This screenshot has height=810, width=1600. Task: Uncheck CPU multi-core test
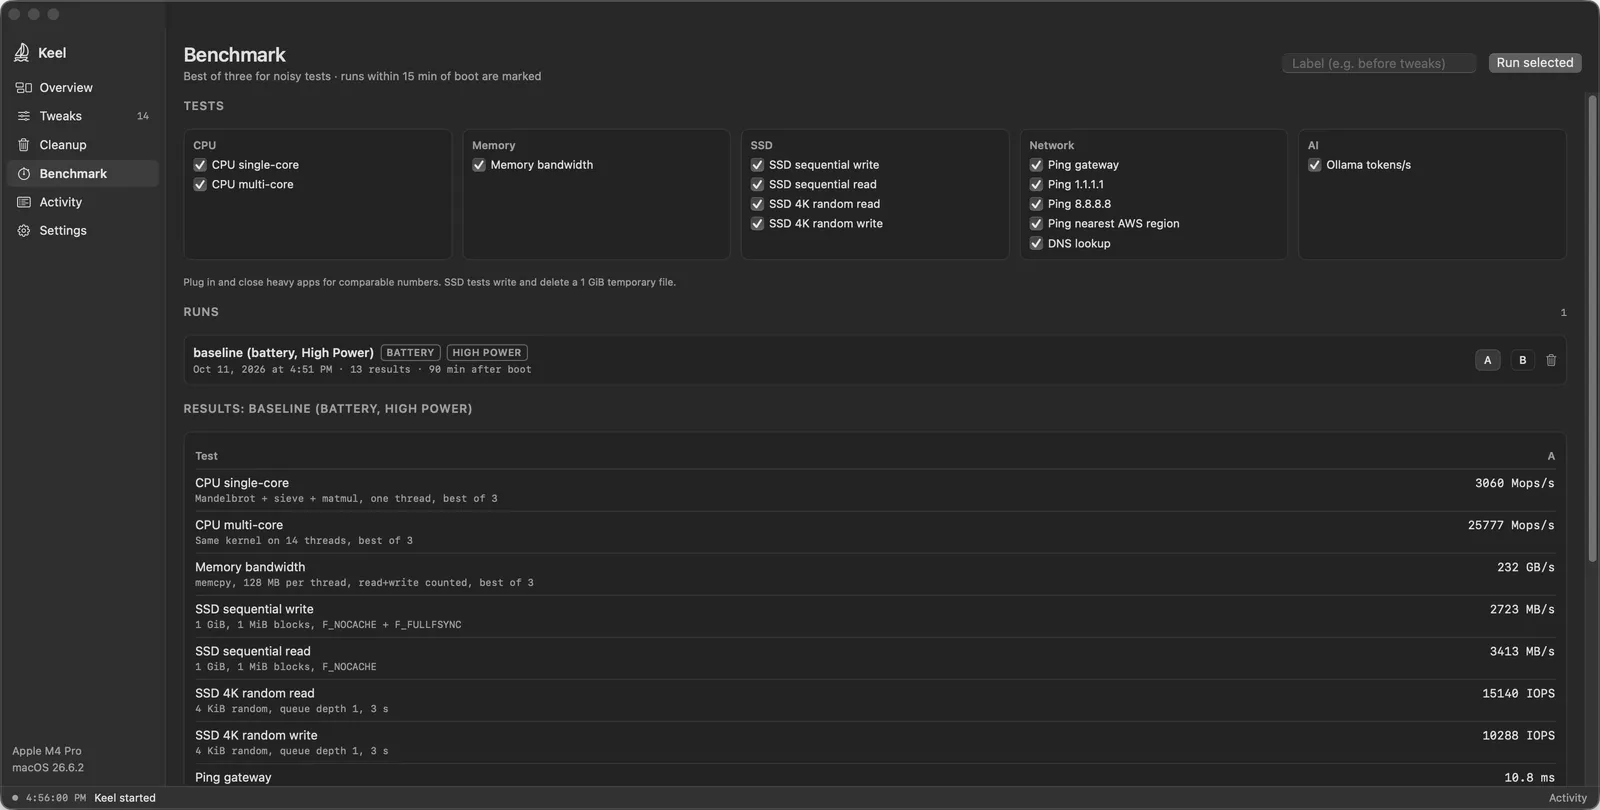click(x=200, y=185)
